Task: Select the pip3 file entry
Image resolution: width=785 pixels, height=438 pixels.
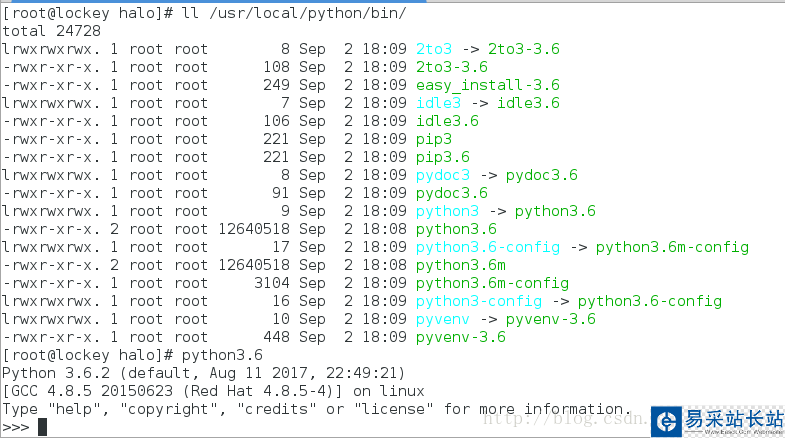Action: 434,139
